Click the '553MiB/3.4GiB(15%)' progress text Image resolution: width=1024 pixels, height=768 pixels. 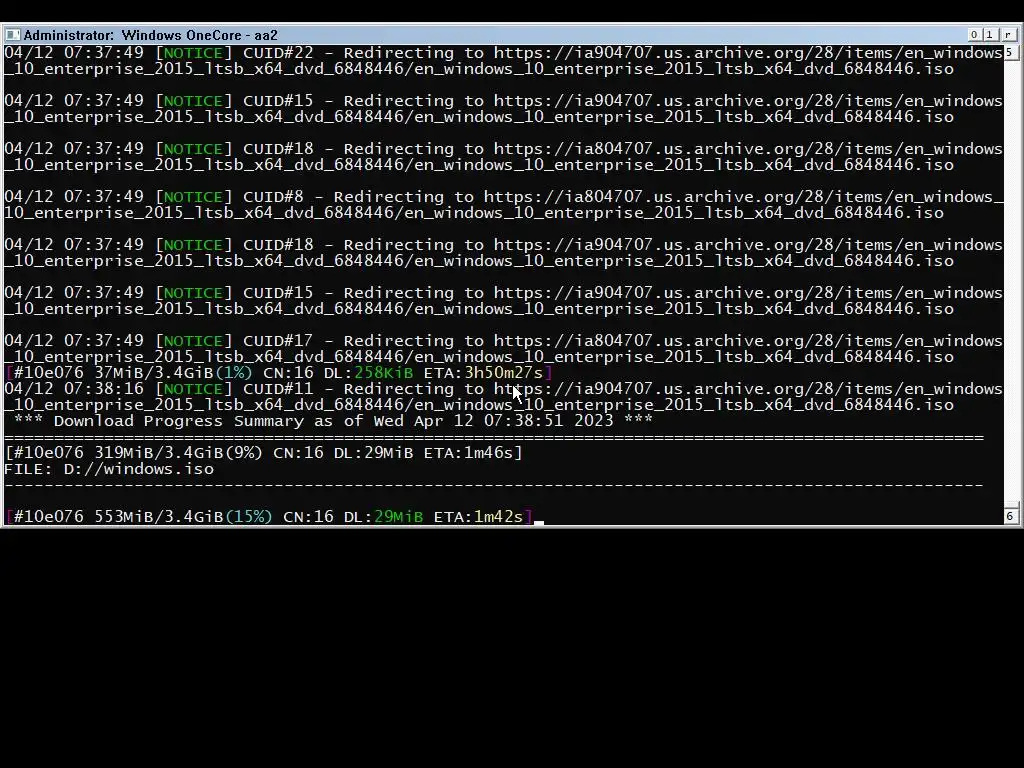coord(184,517)
